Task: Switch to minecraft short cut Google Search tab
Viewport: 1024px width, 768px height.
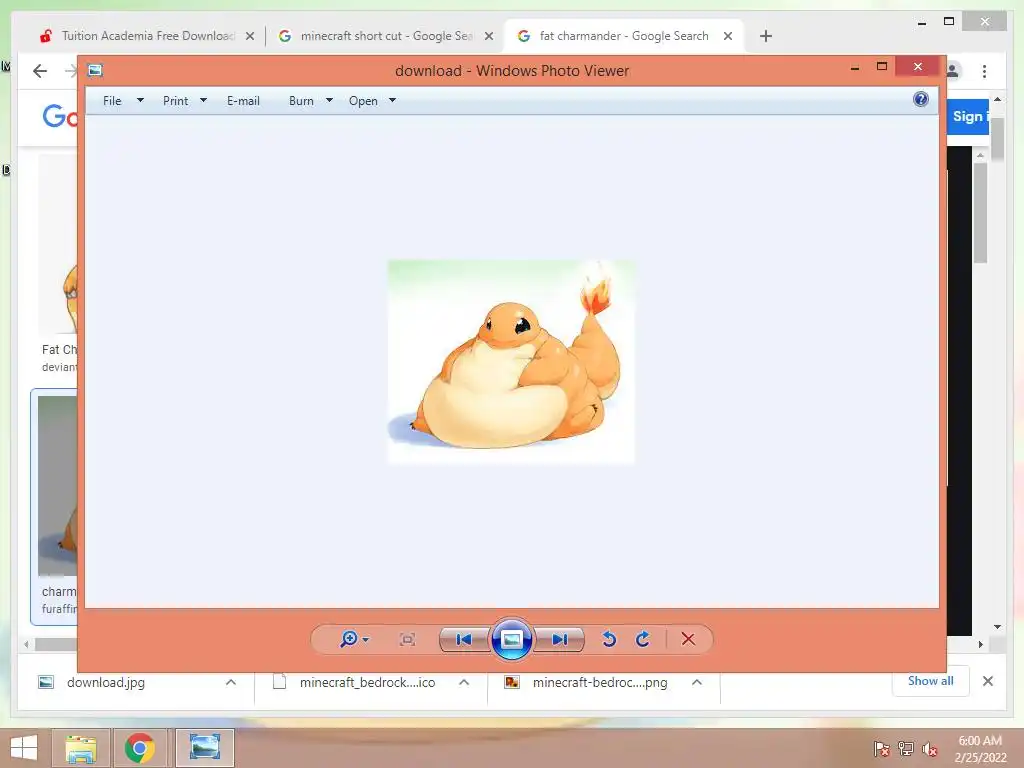Action: 385,36
